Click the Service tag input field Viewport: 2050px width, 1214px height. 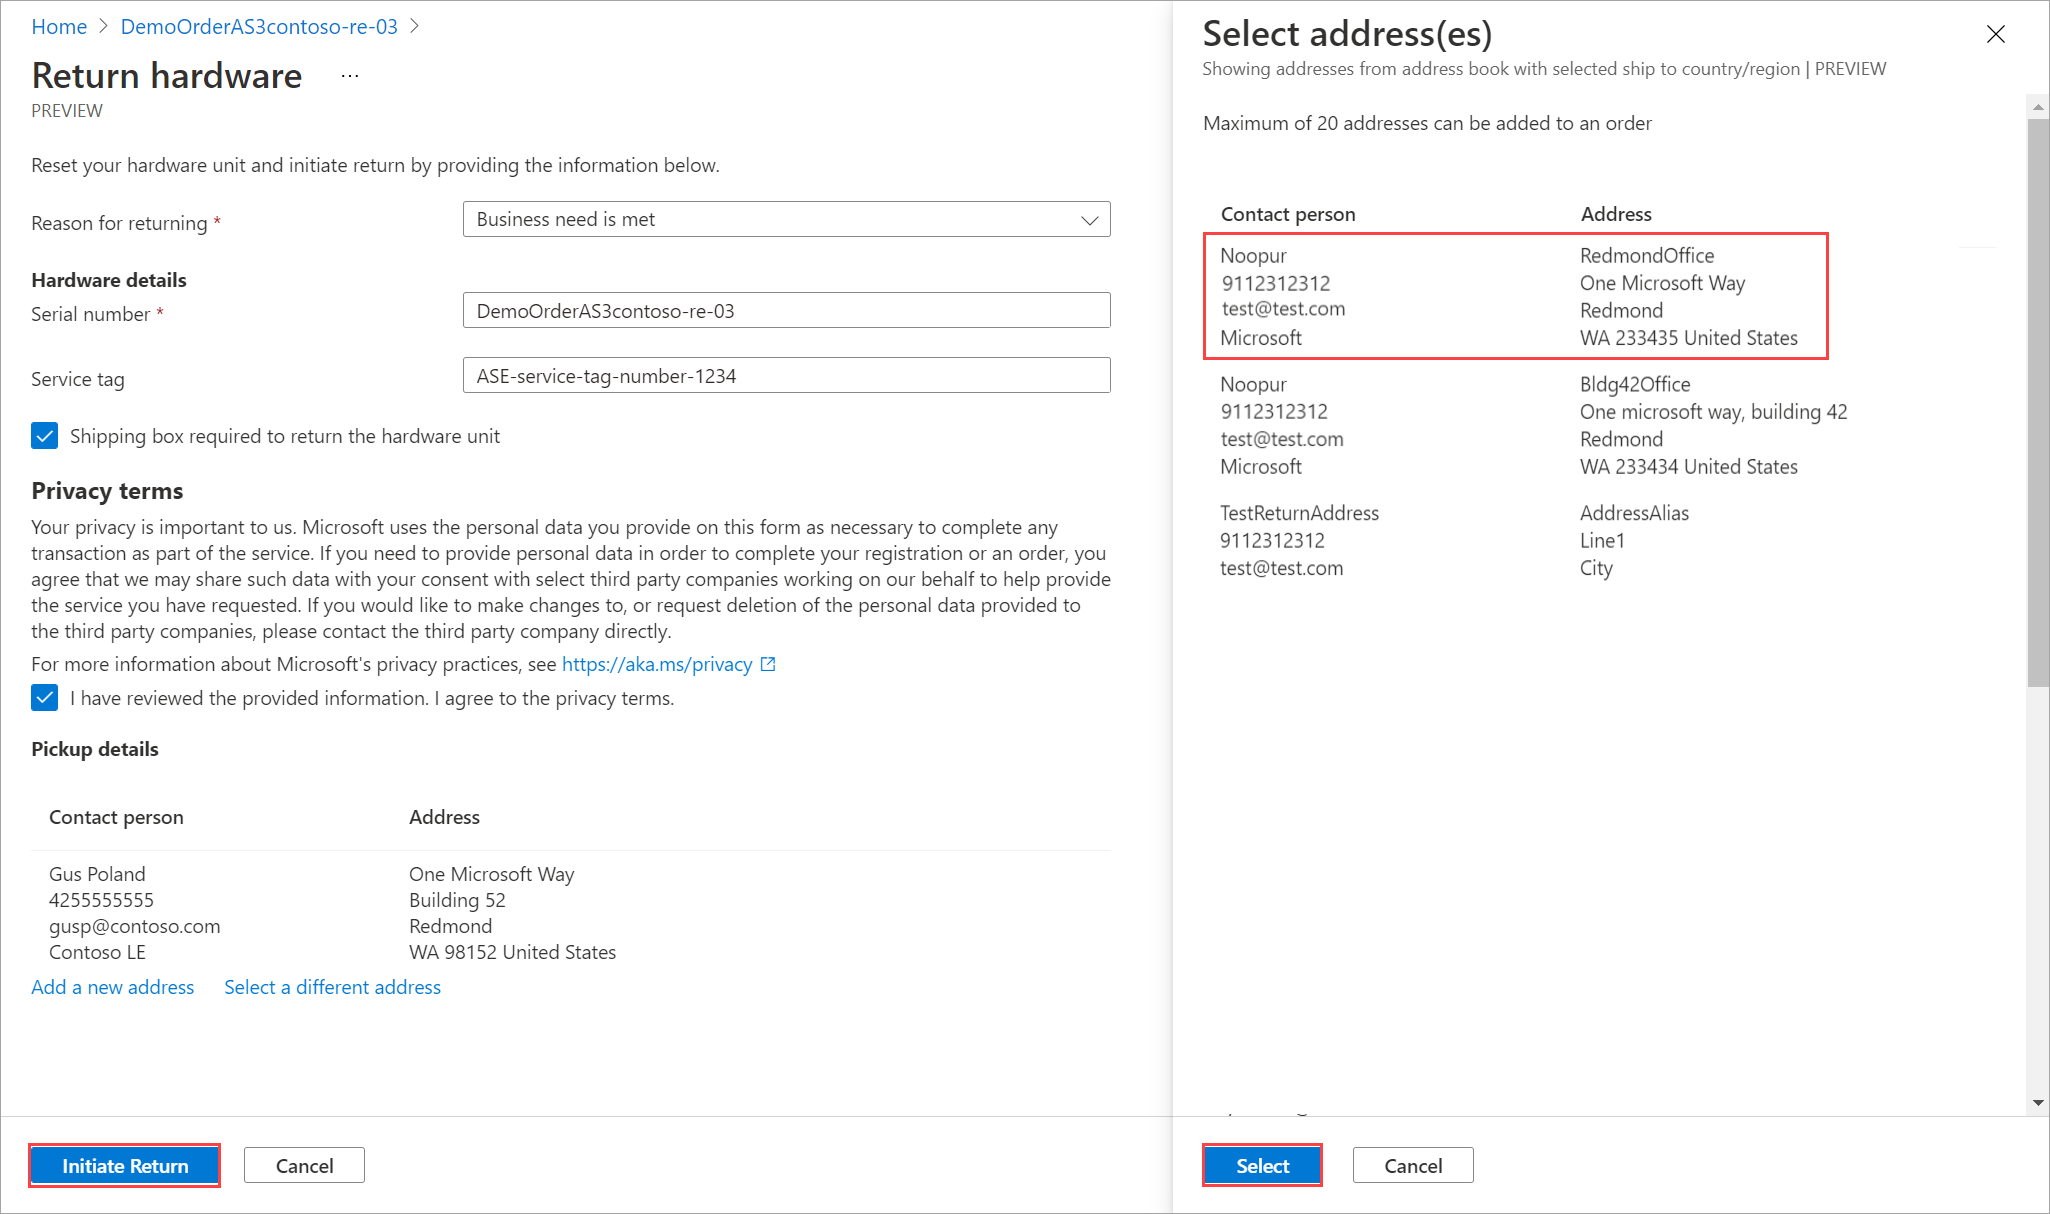click(x=786, y=376)
